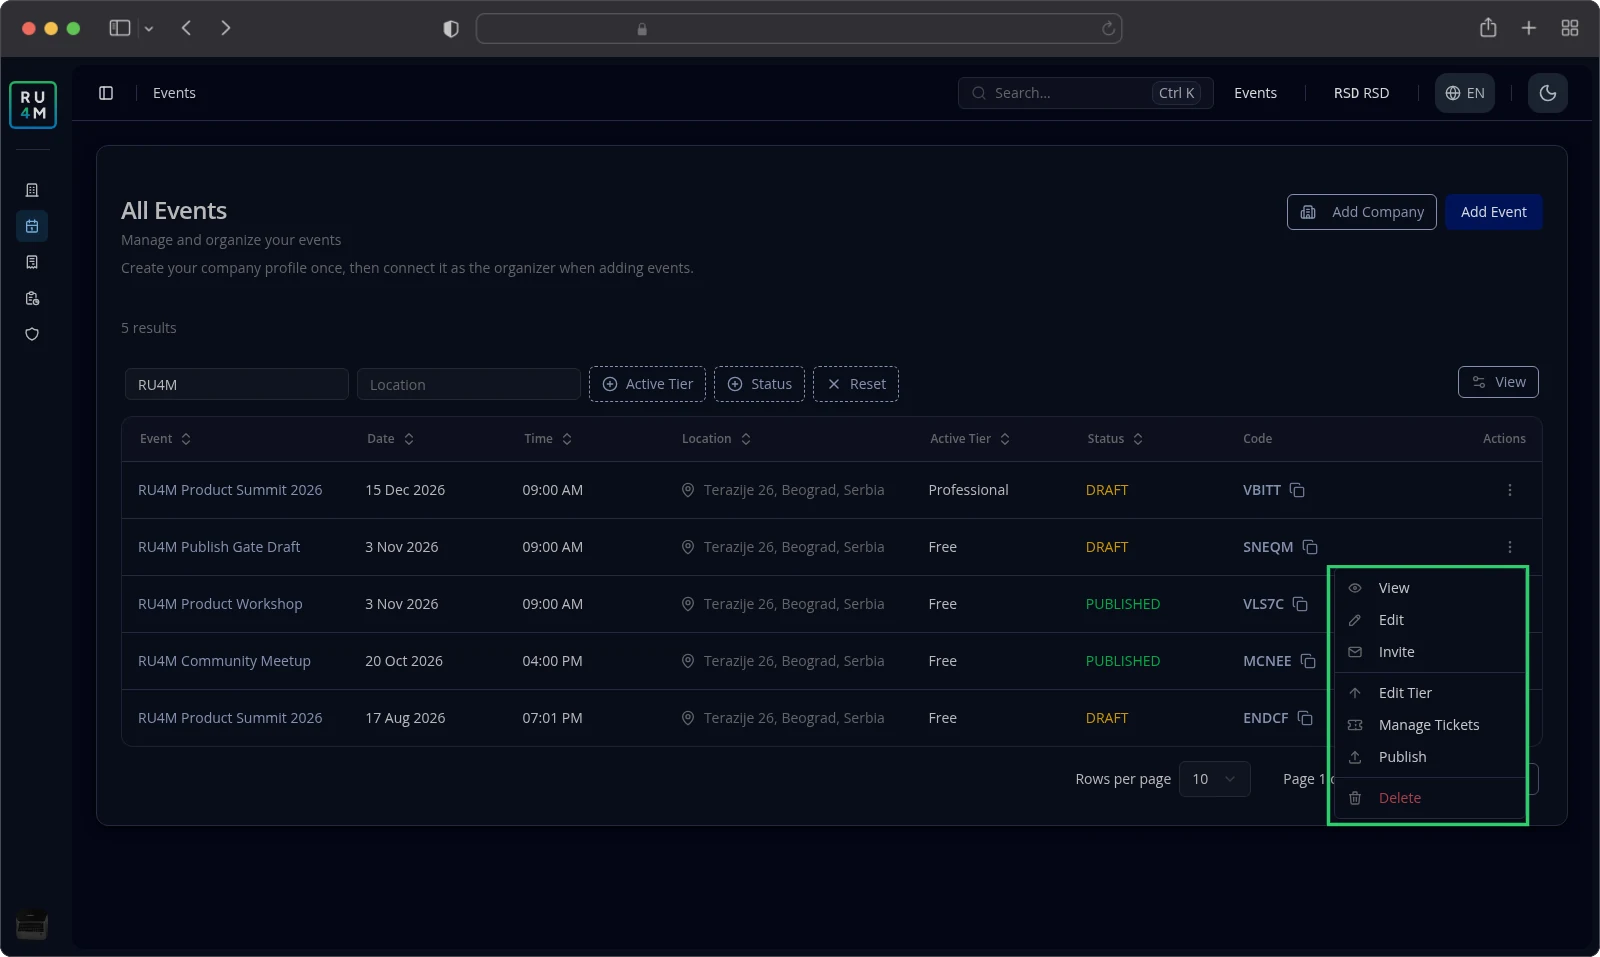The height and width of the screenshot is (957, 1600).
Task: Choose Edit from the context menu
Action: point(1429,620)
